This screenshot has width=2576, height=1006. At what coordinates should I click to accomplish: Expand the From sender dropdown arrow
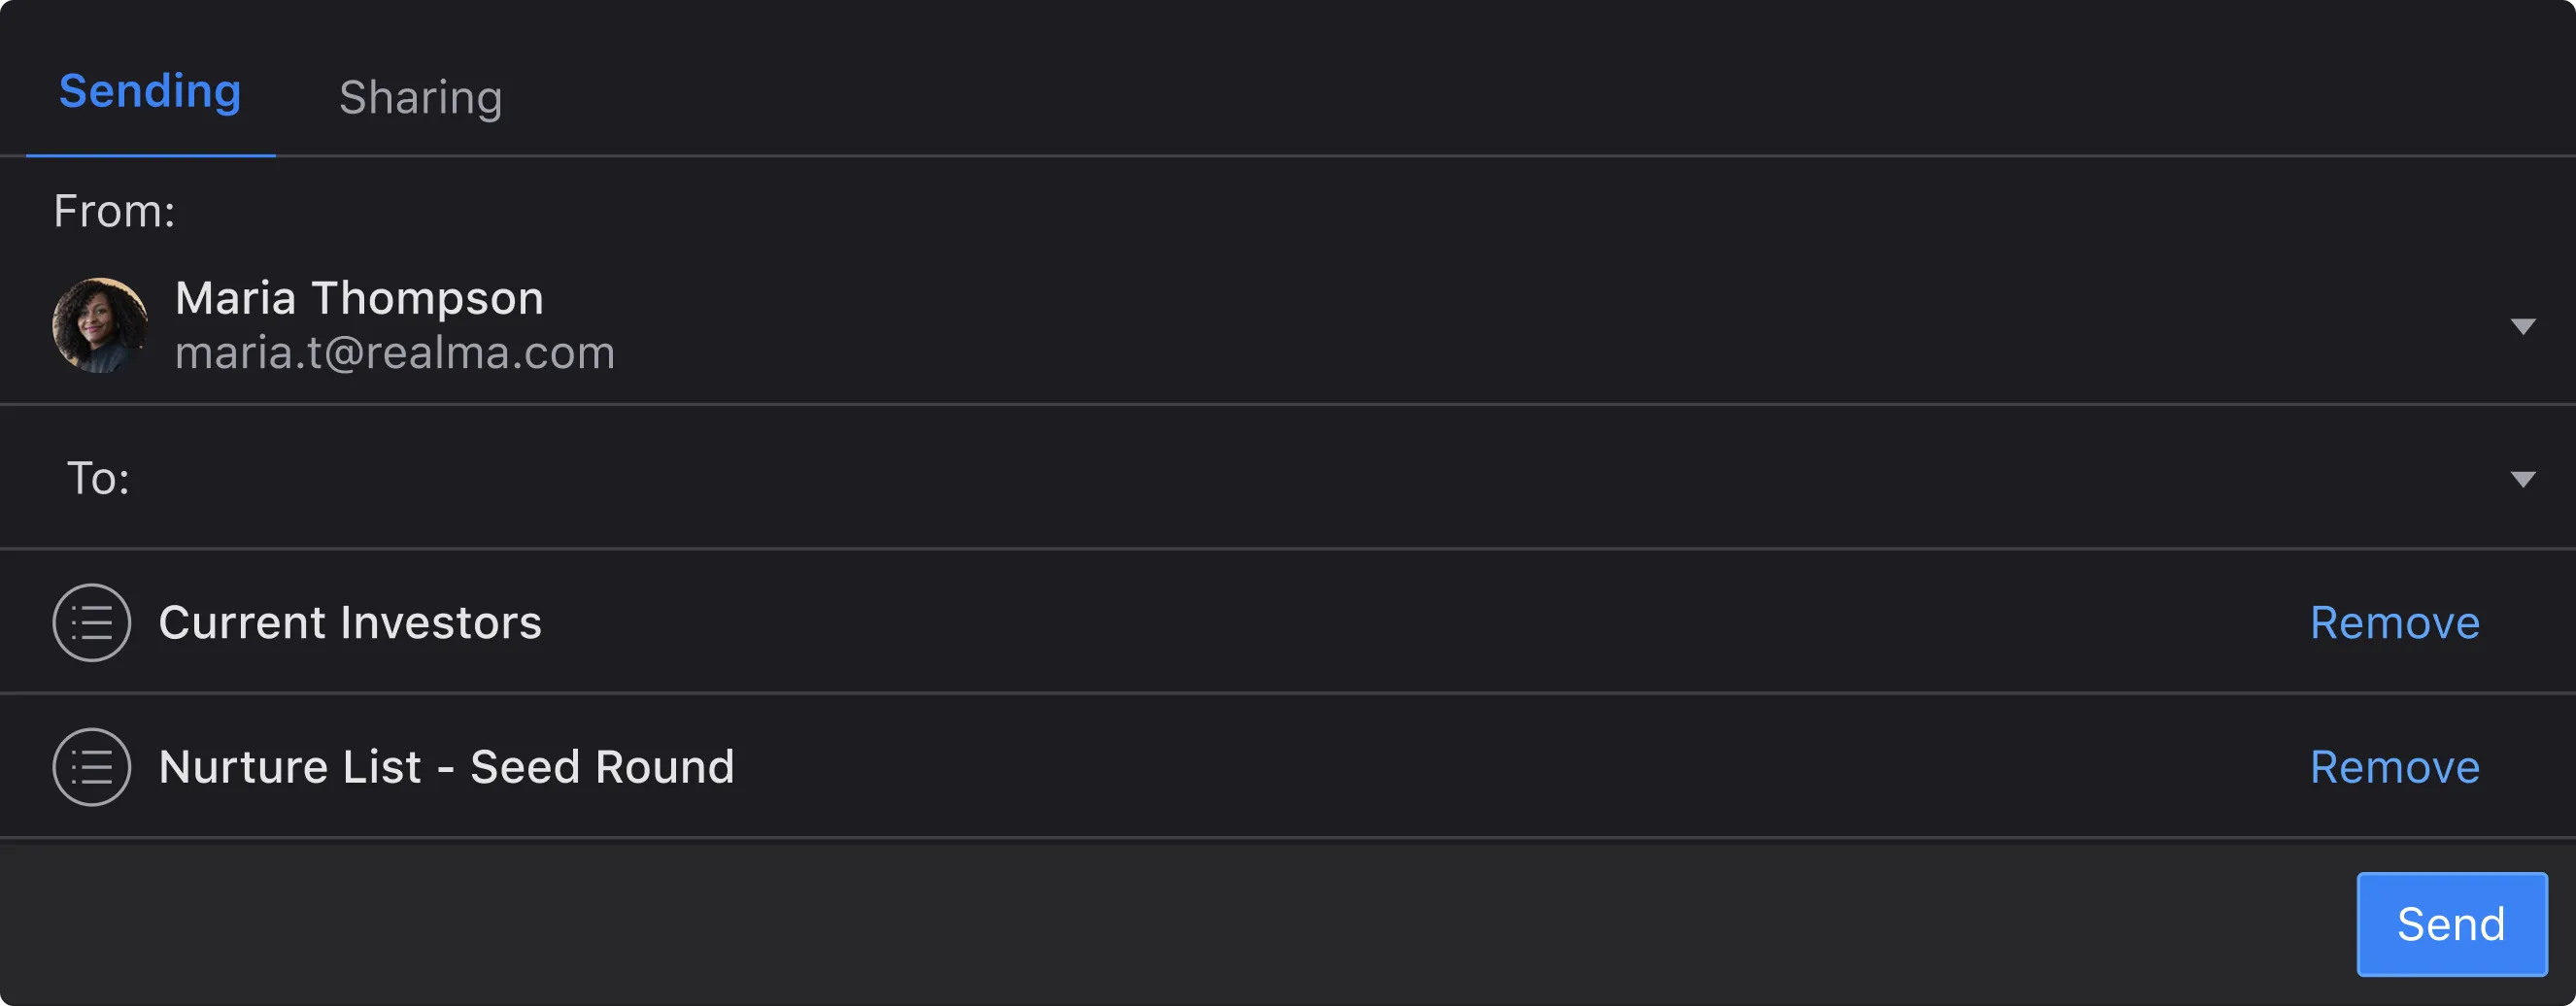click(2522, 327)
